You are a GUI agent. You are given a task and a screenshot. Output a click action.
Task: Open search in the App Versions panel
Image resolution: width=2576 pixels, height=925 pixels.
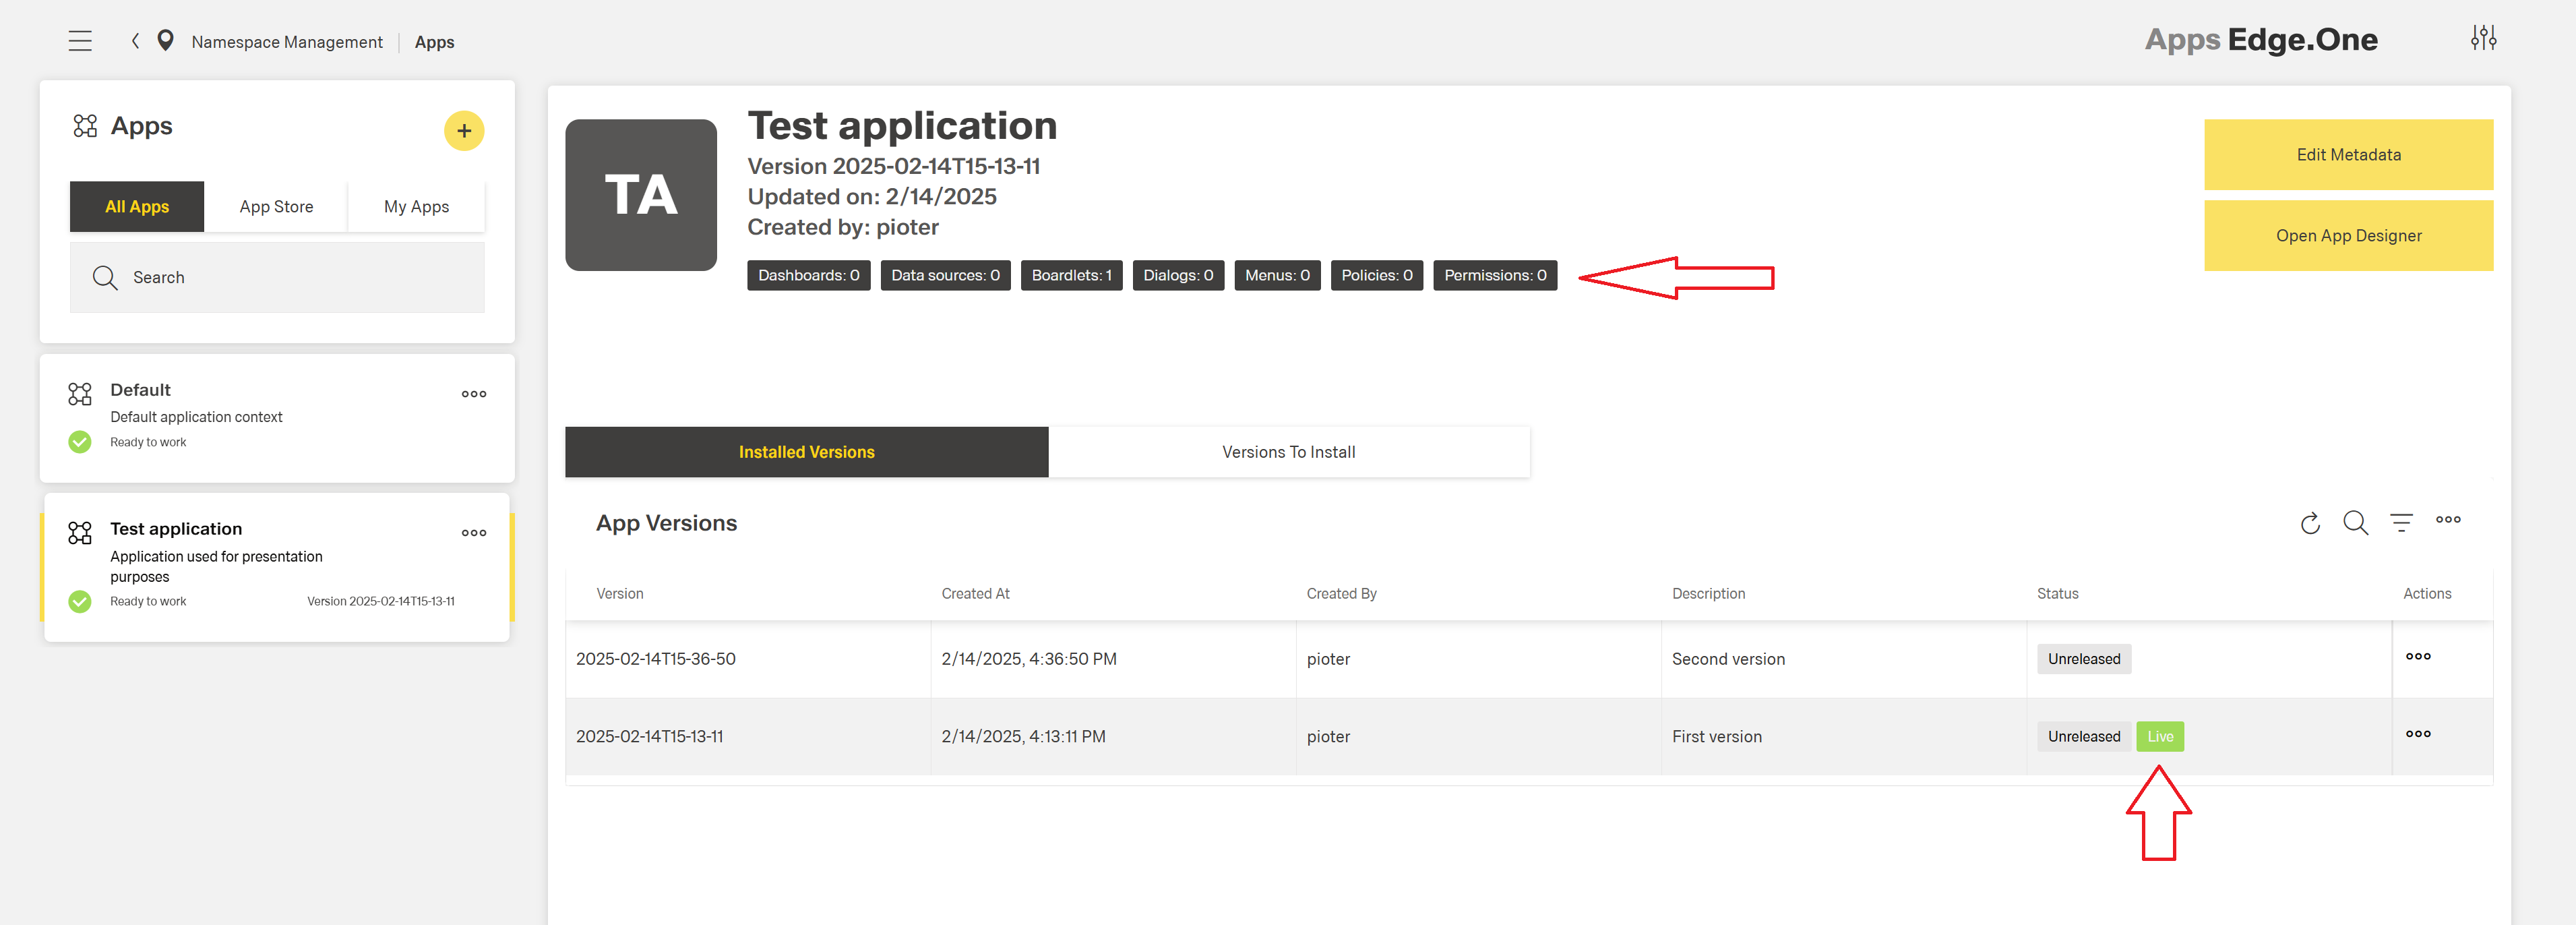coord(2356,522)
